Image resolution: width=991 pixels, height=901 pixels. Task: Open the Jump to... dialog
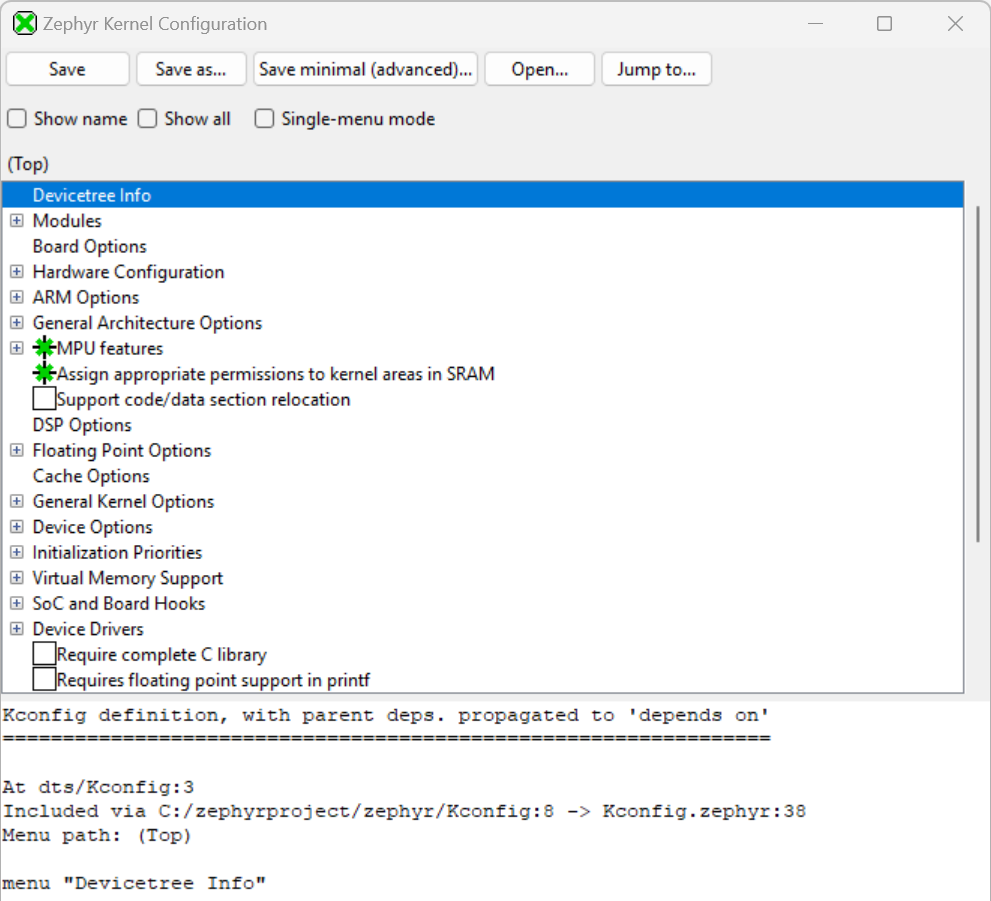[655, 69]
